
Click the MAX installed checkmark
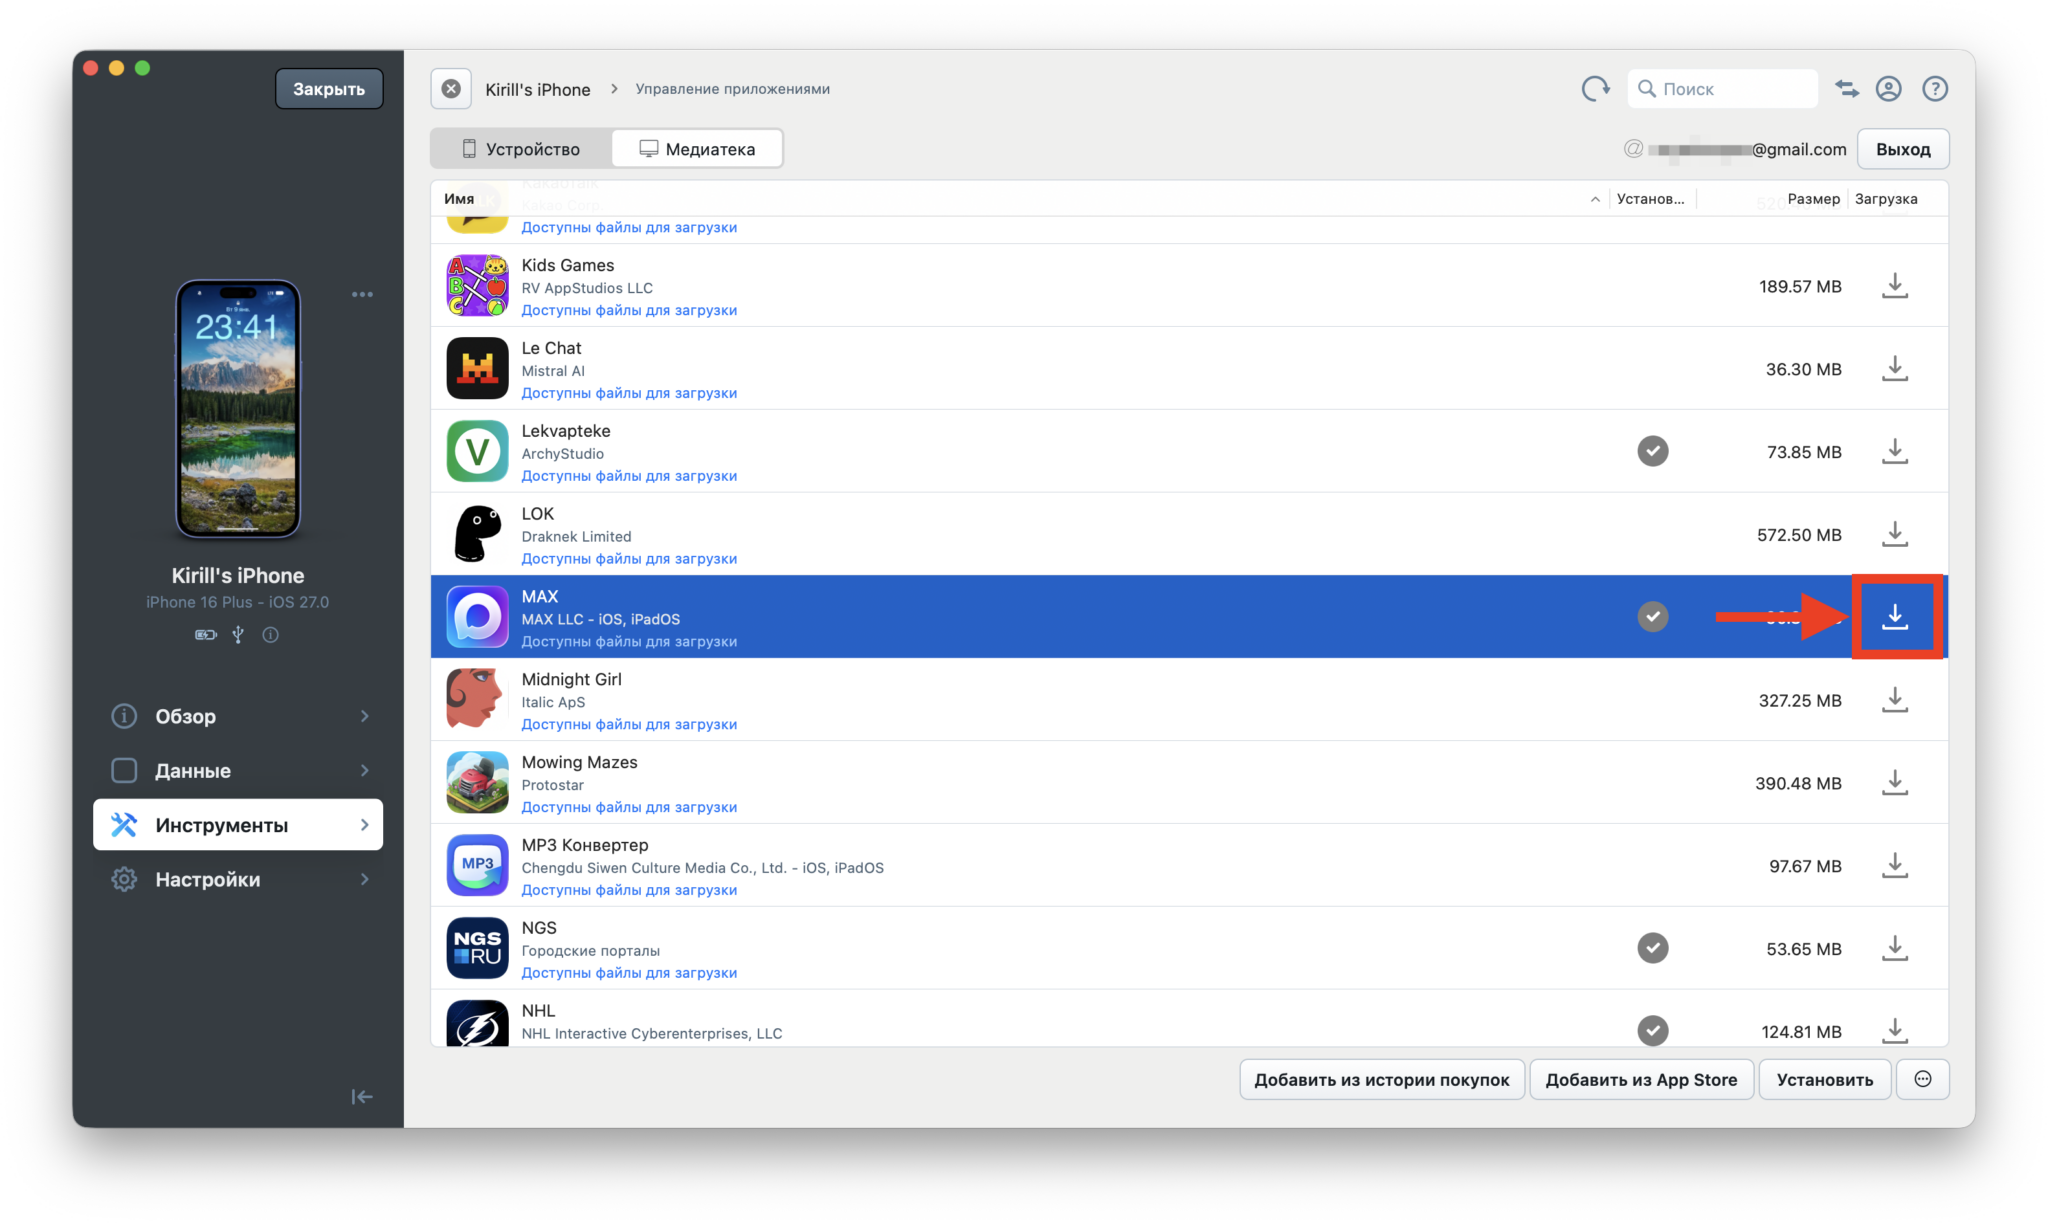(x=1652, y=617)
